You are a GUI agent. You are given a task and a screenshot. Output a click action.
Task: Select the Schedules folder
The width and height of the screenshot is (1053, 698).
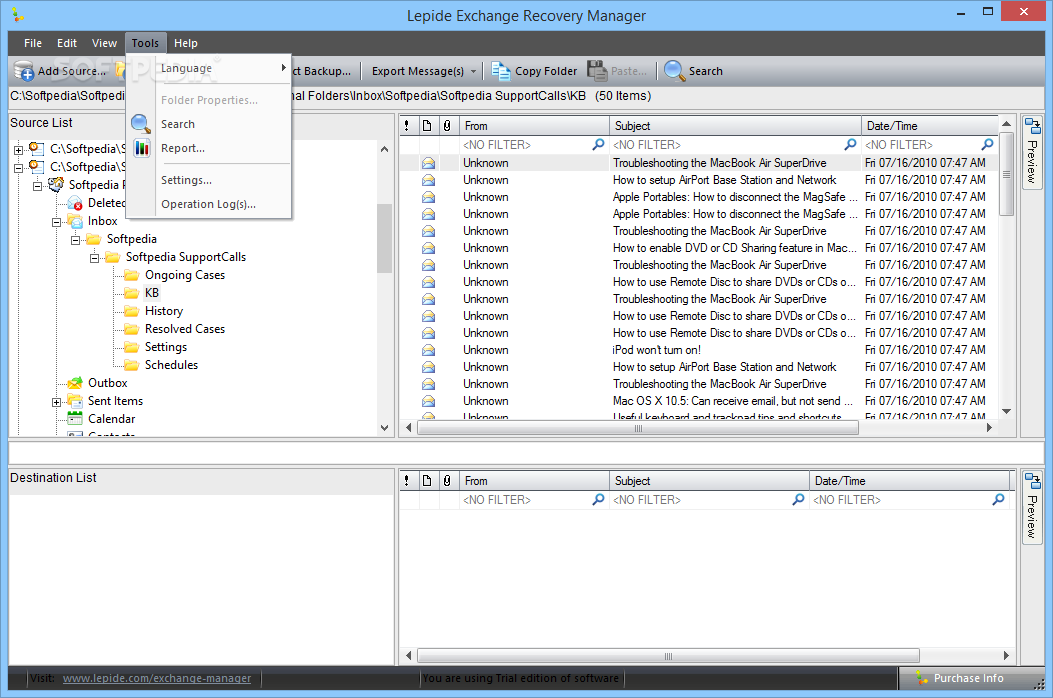coord(171,365)
